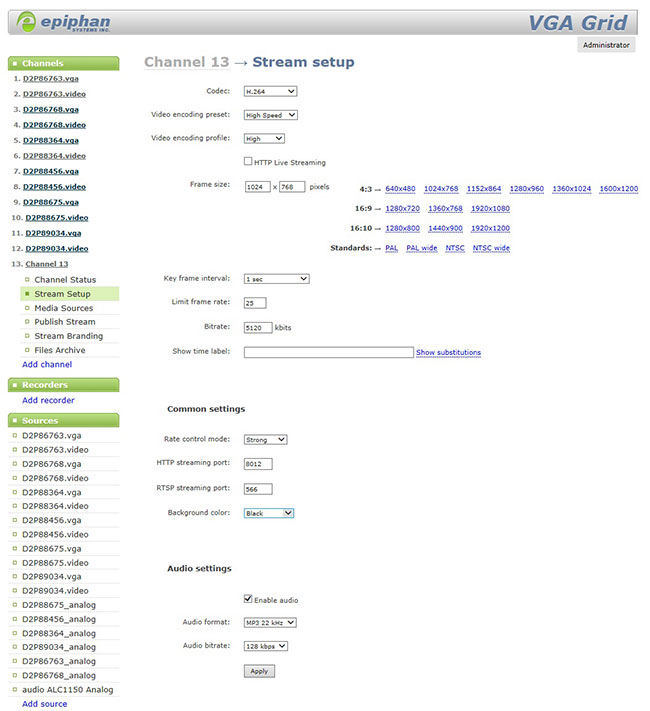The height and width of the screenshot is (711, 650).
Task: Toggle the Enable audio checkbox
Action: (x=248, y=599)
